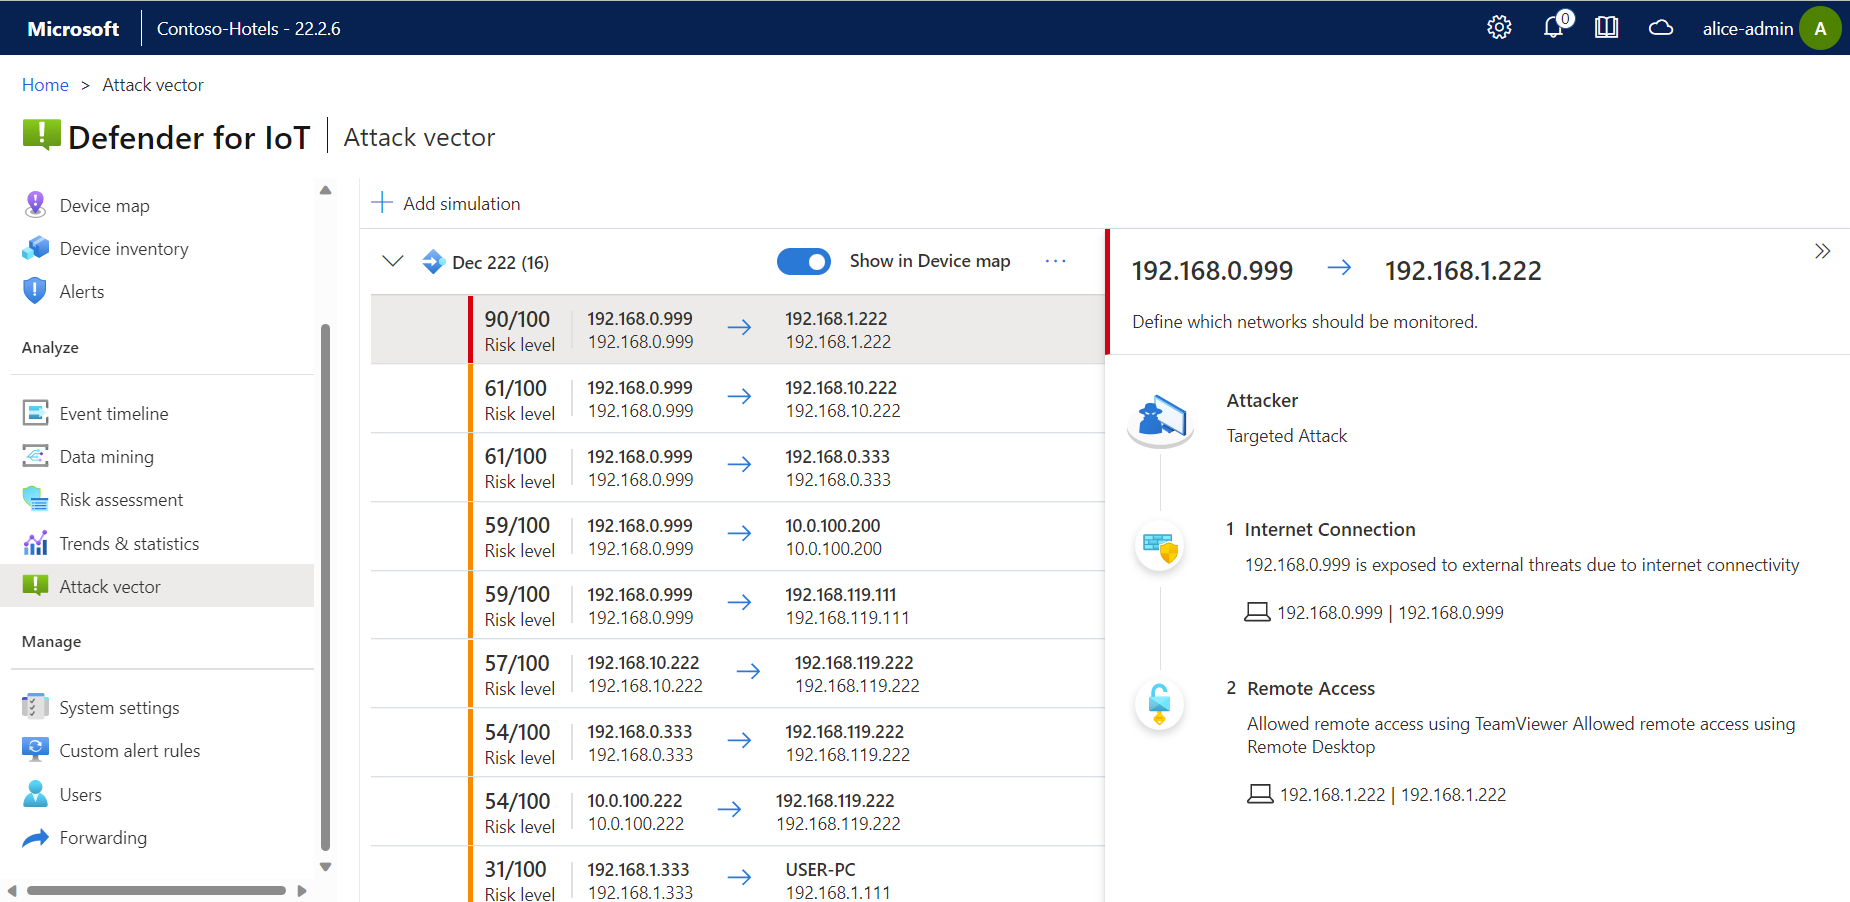The width and height of the screenshot is (1850, 902).
Task: Click the Remote Access step heading
Action: click(x=1311, y=688)
